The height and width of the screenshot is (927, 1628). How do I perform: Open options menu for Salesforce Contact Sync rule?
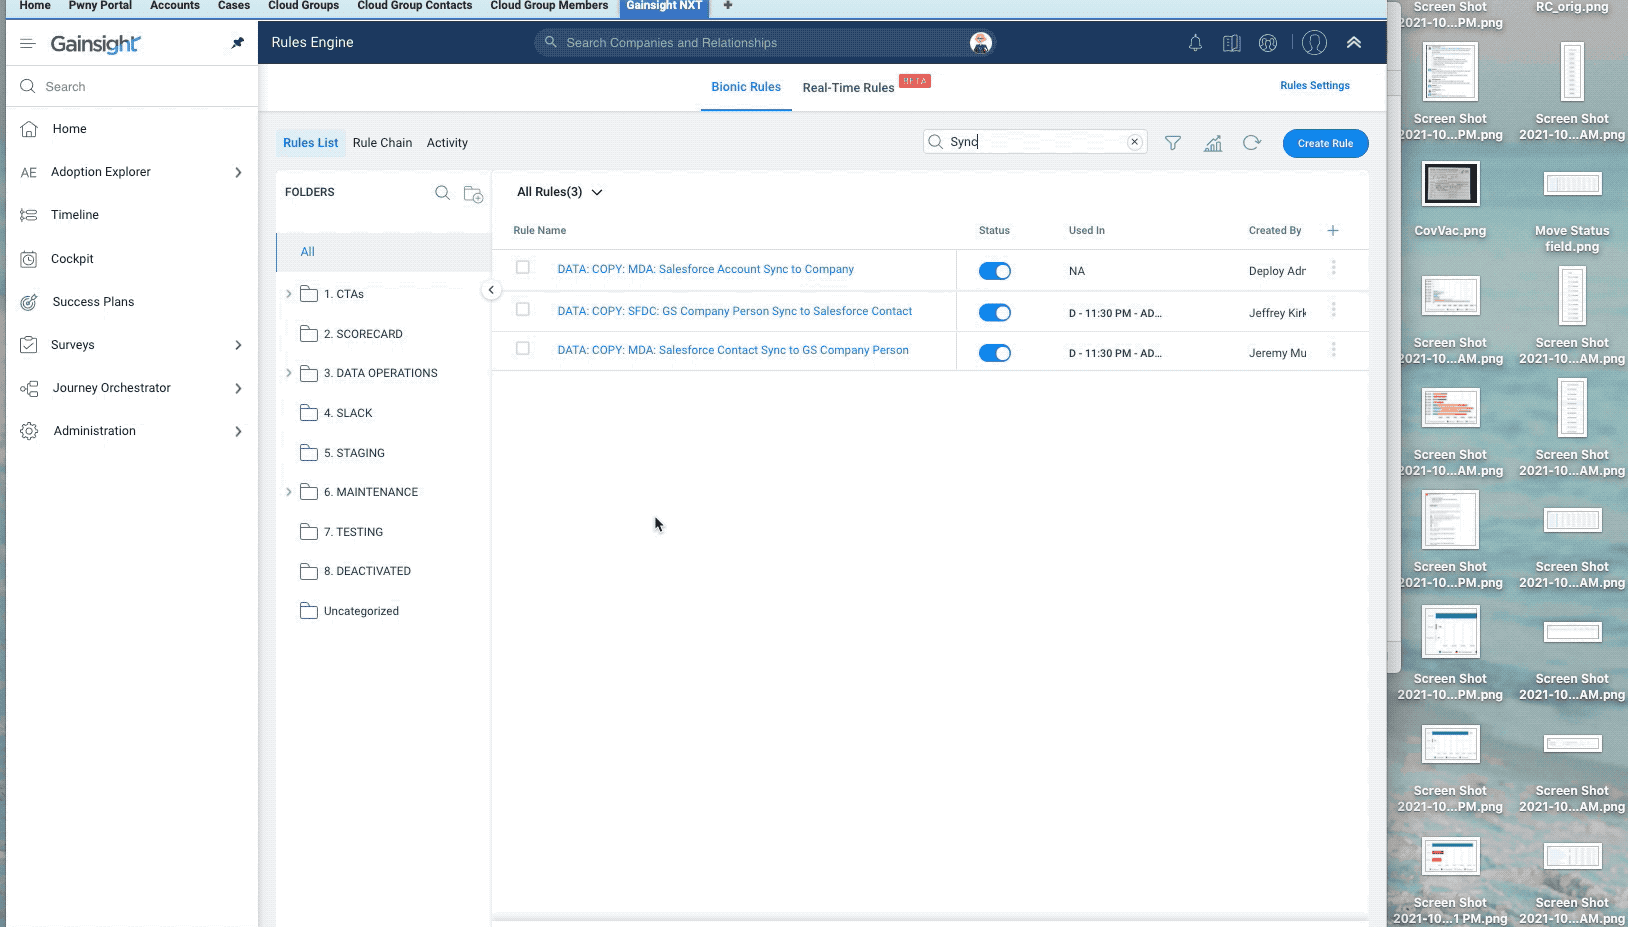coord(1334,350)
